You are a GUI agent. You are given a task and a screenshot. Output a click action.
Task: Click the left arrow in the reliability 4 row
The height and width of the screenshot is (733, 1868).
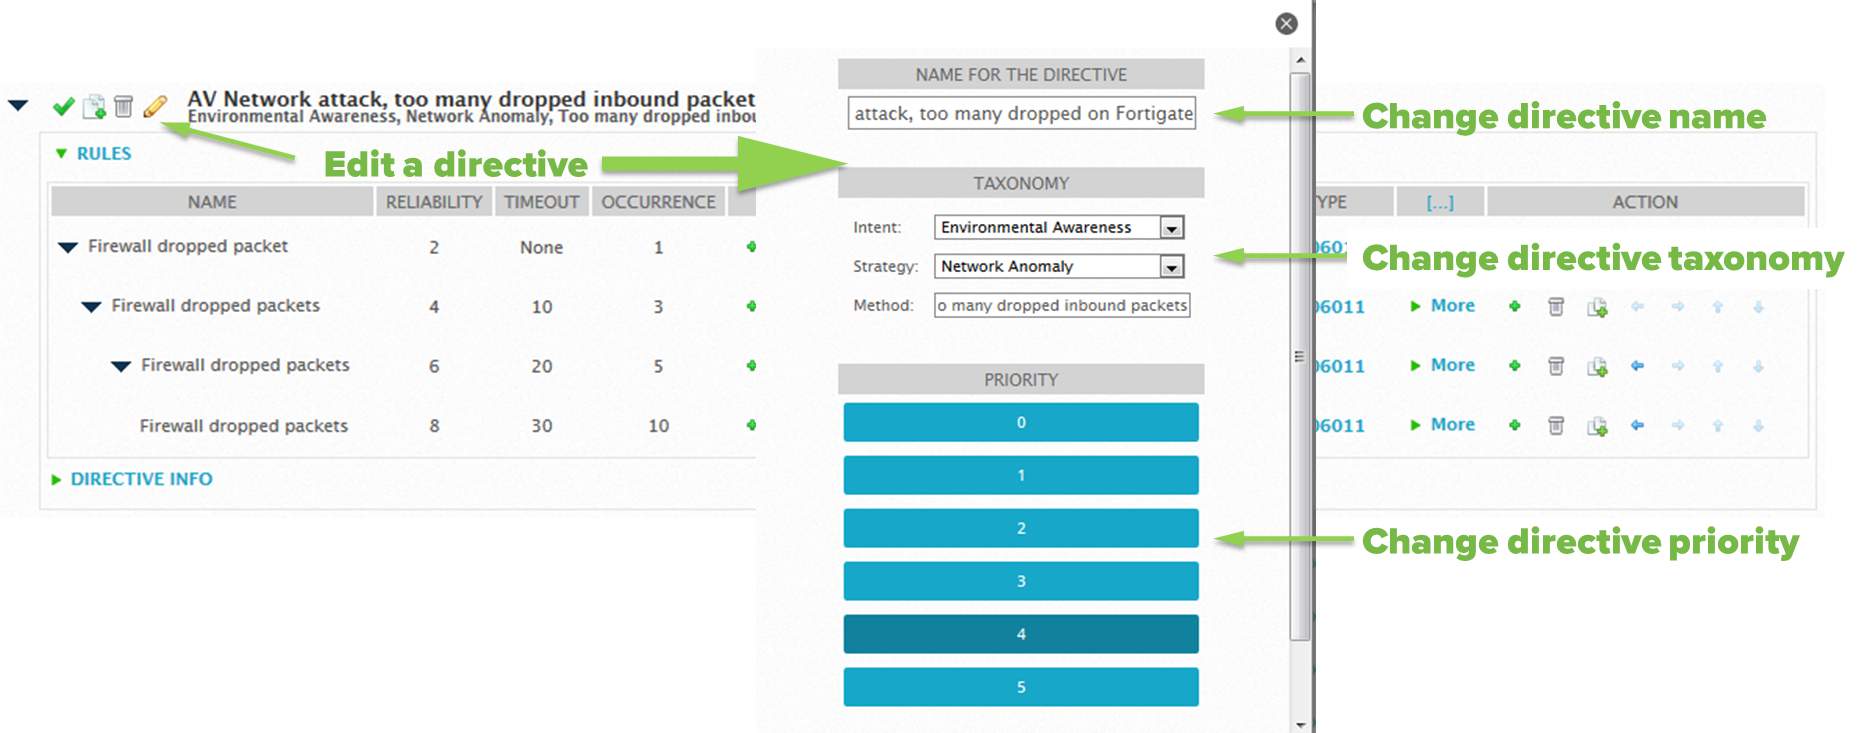point(1637,306)
